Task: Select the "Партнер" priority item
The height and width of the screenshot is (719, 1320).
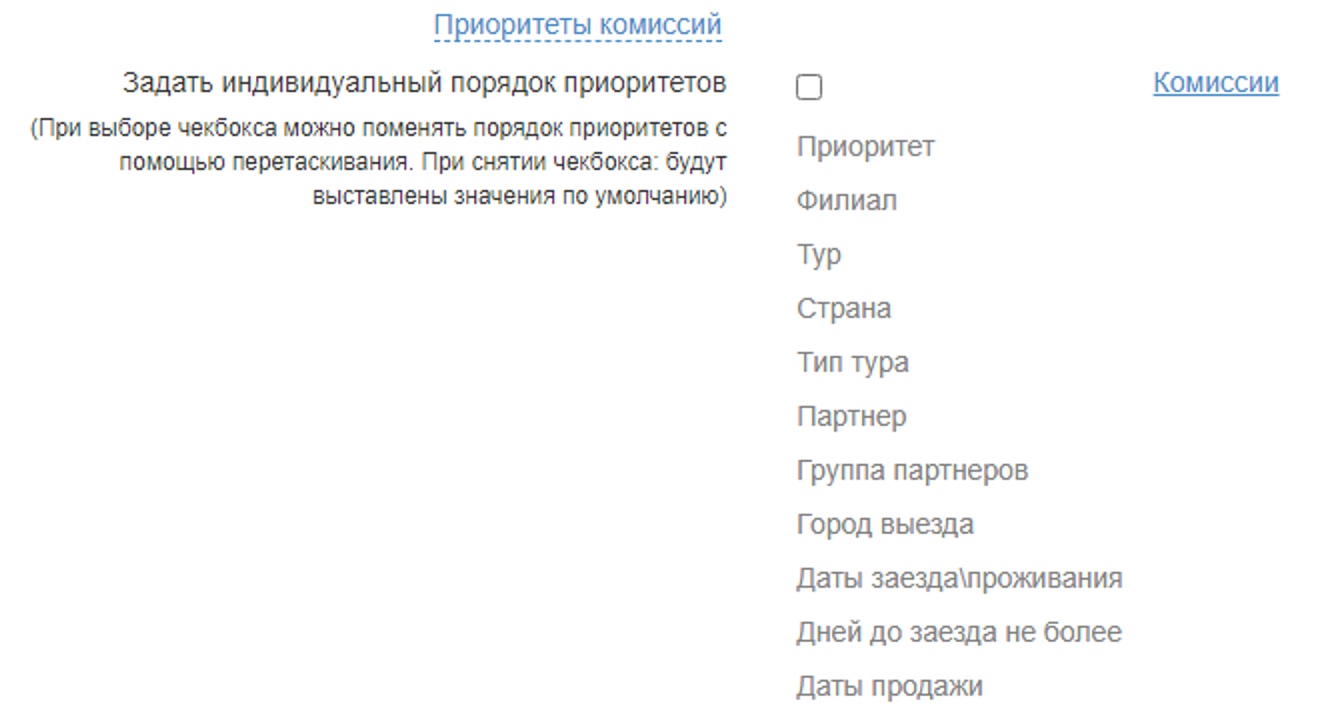Action: [x=851, y=417]
